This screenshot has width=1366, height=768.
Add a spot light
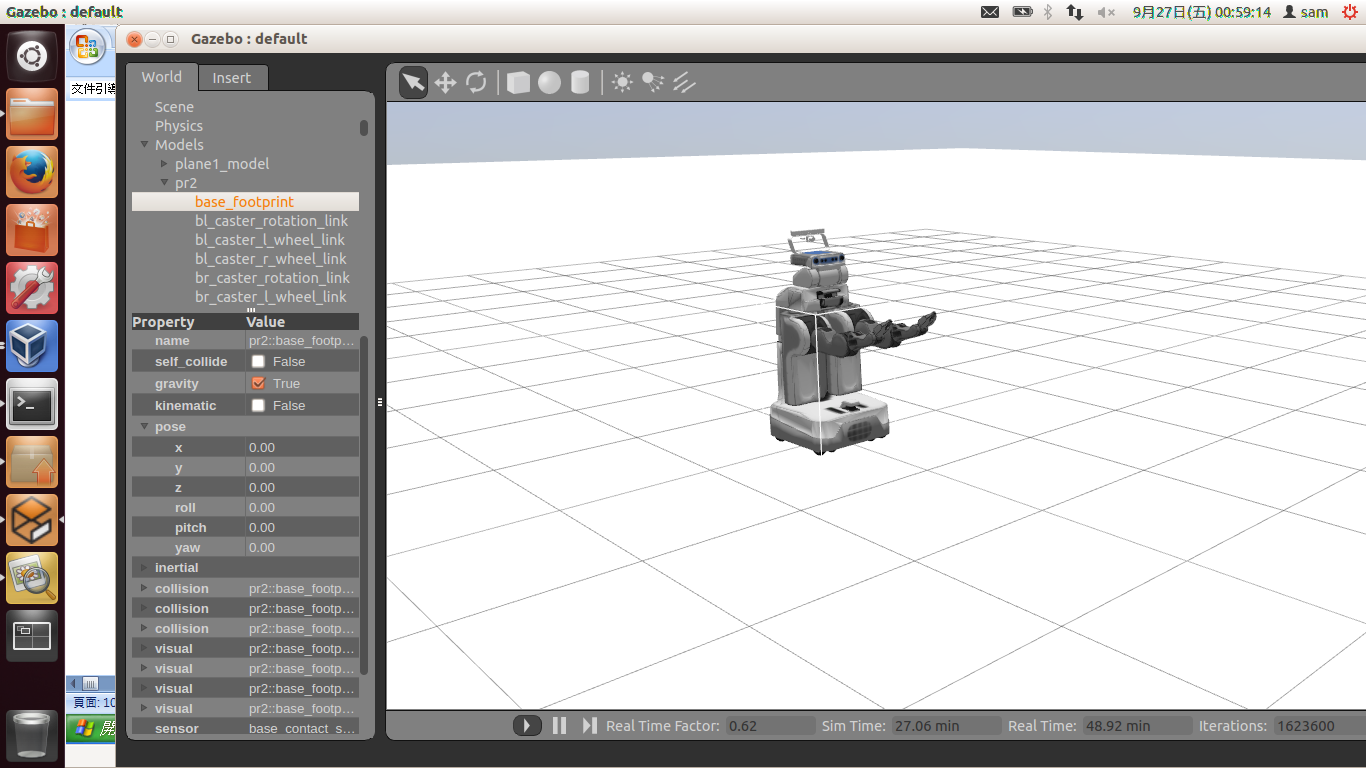tap(653, 82)
